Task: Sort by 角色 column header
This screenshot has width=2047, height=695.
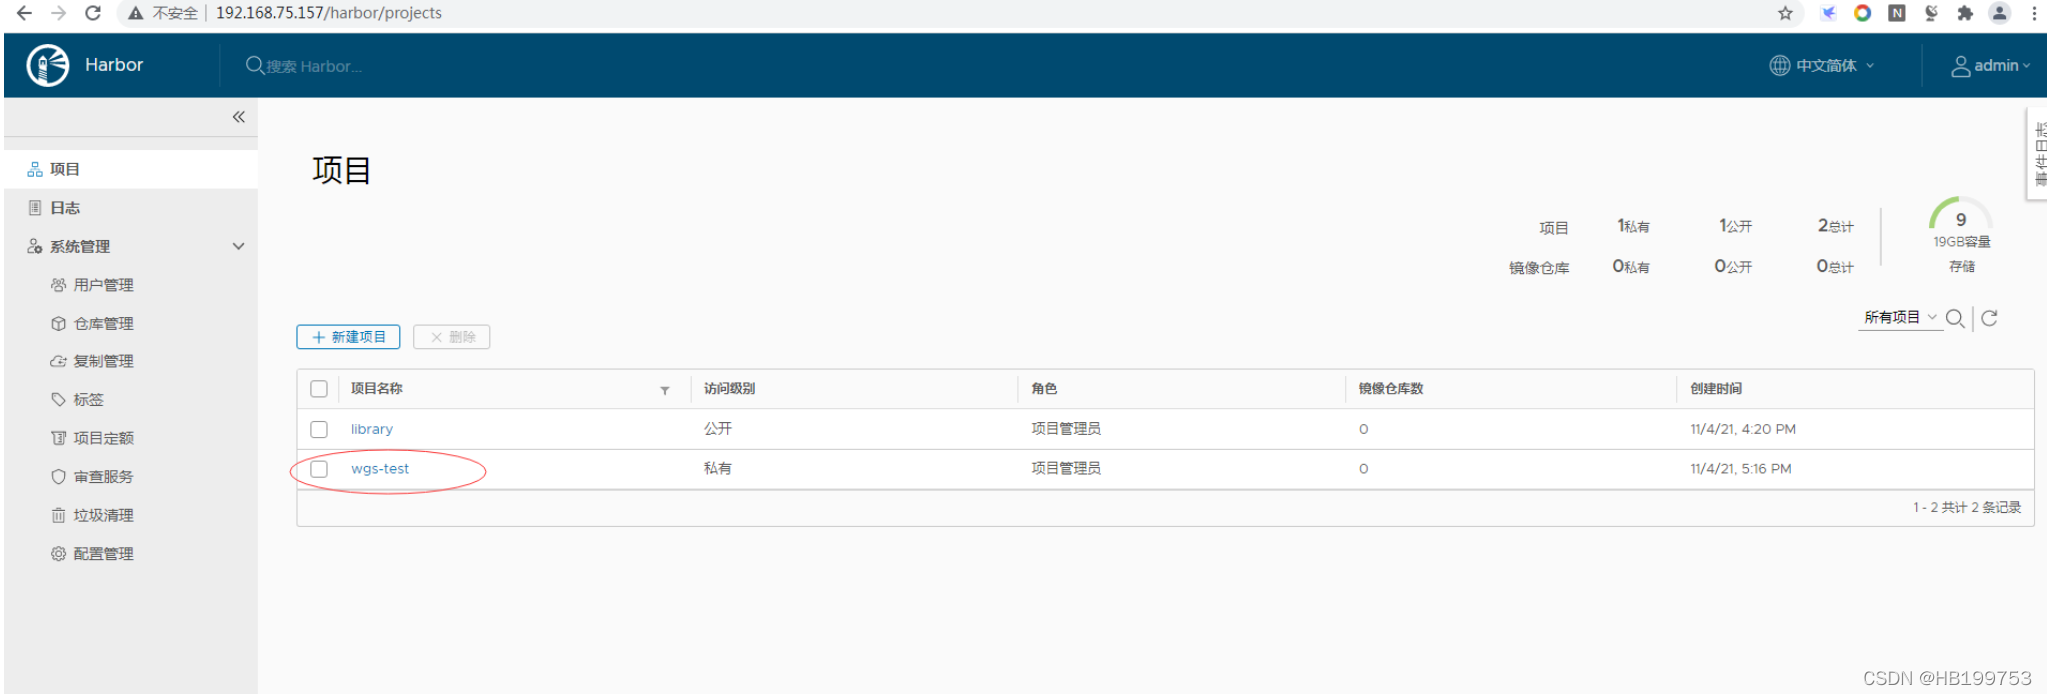Action: coord(1044,389)
